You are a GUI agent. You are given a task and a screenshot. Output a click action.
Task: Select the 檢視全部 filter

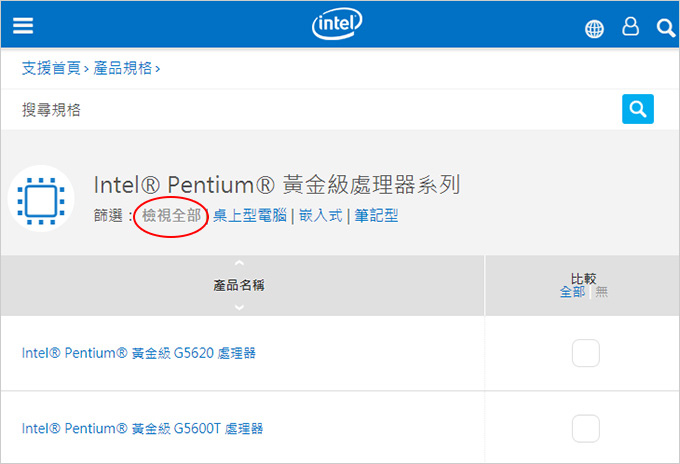[172, 216]
